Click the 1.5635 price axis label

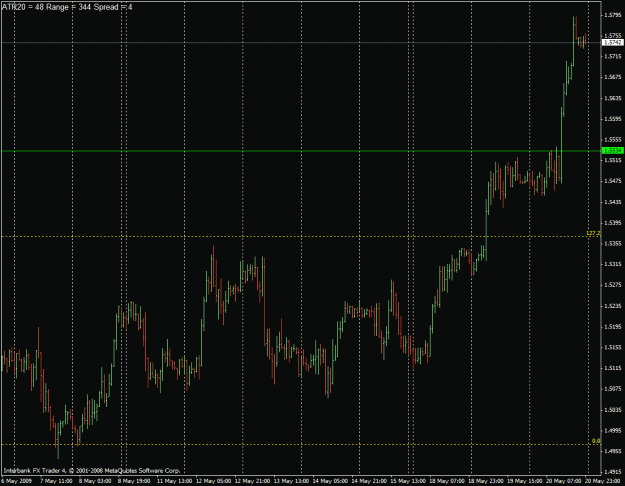coord(613,98)
